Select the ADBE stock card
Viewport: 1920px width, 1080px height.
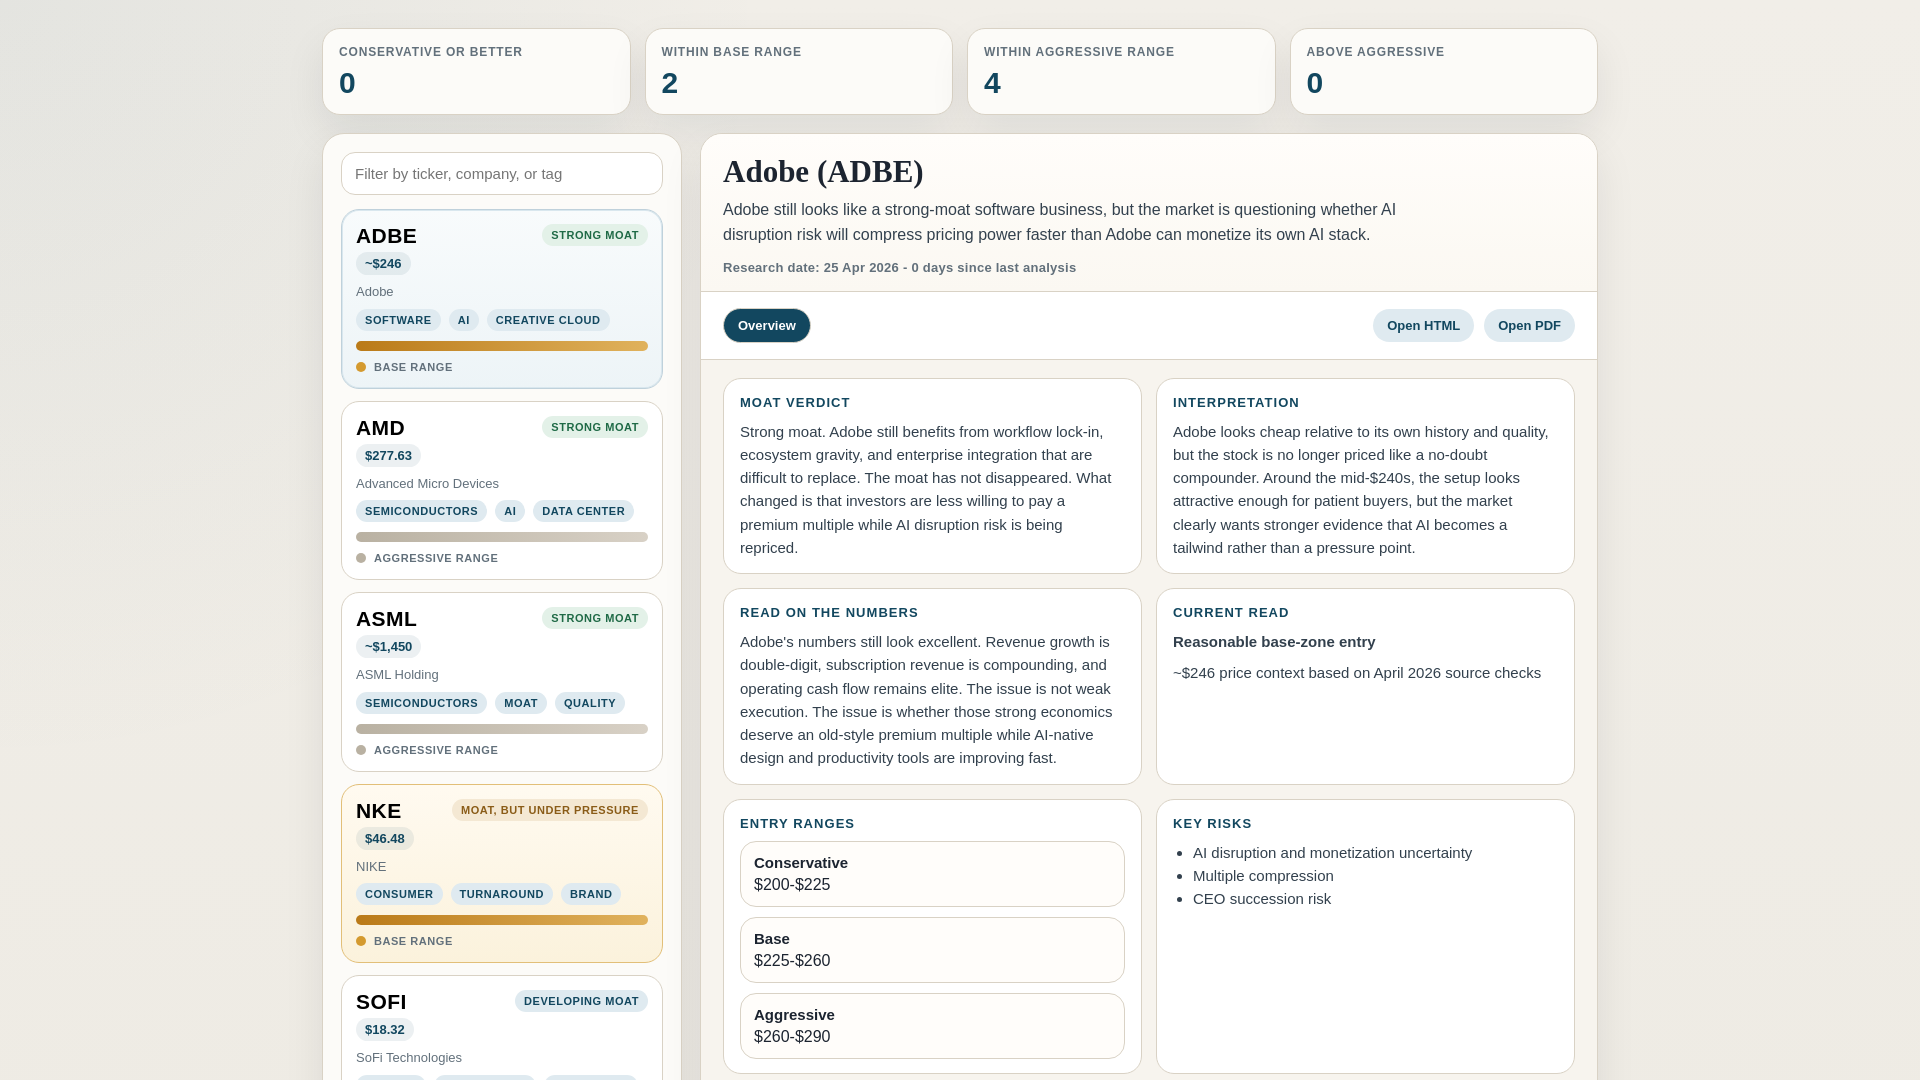(x=502, y=299)
